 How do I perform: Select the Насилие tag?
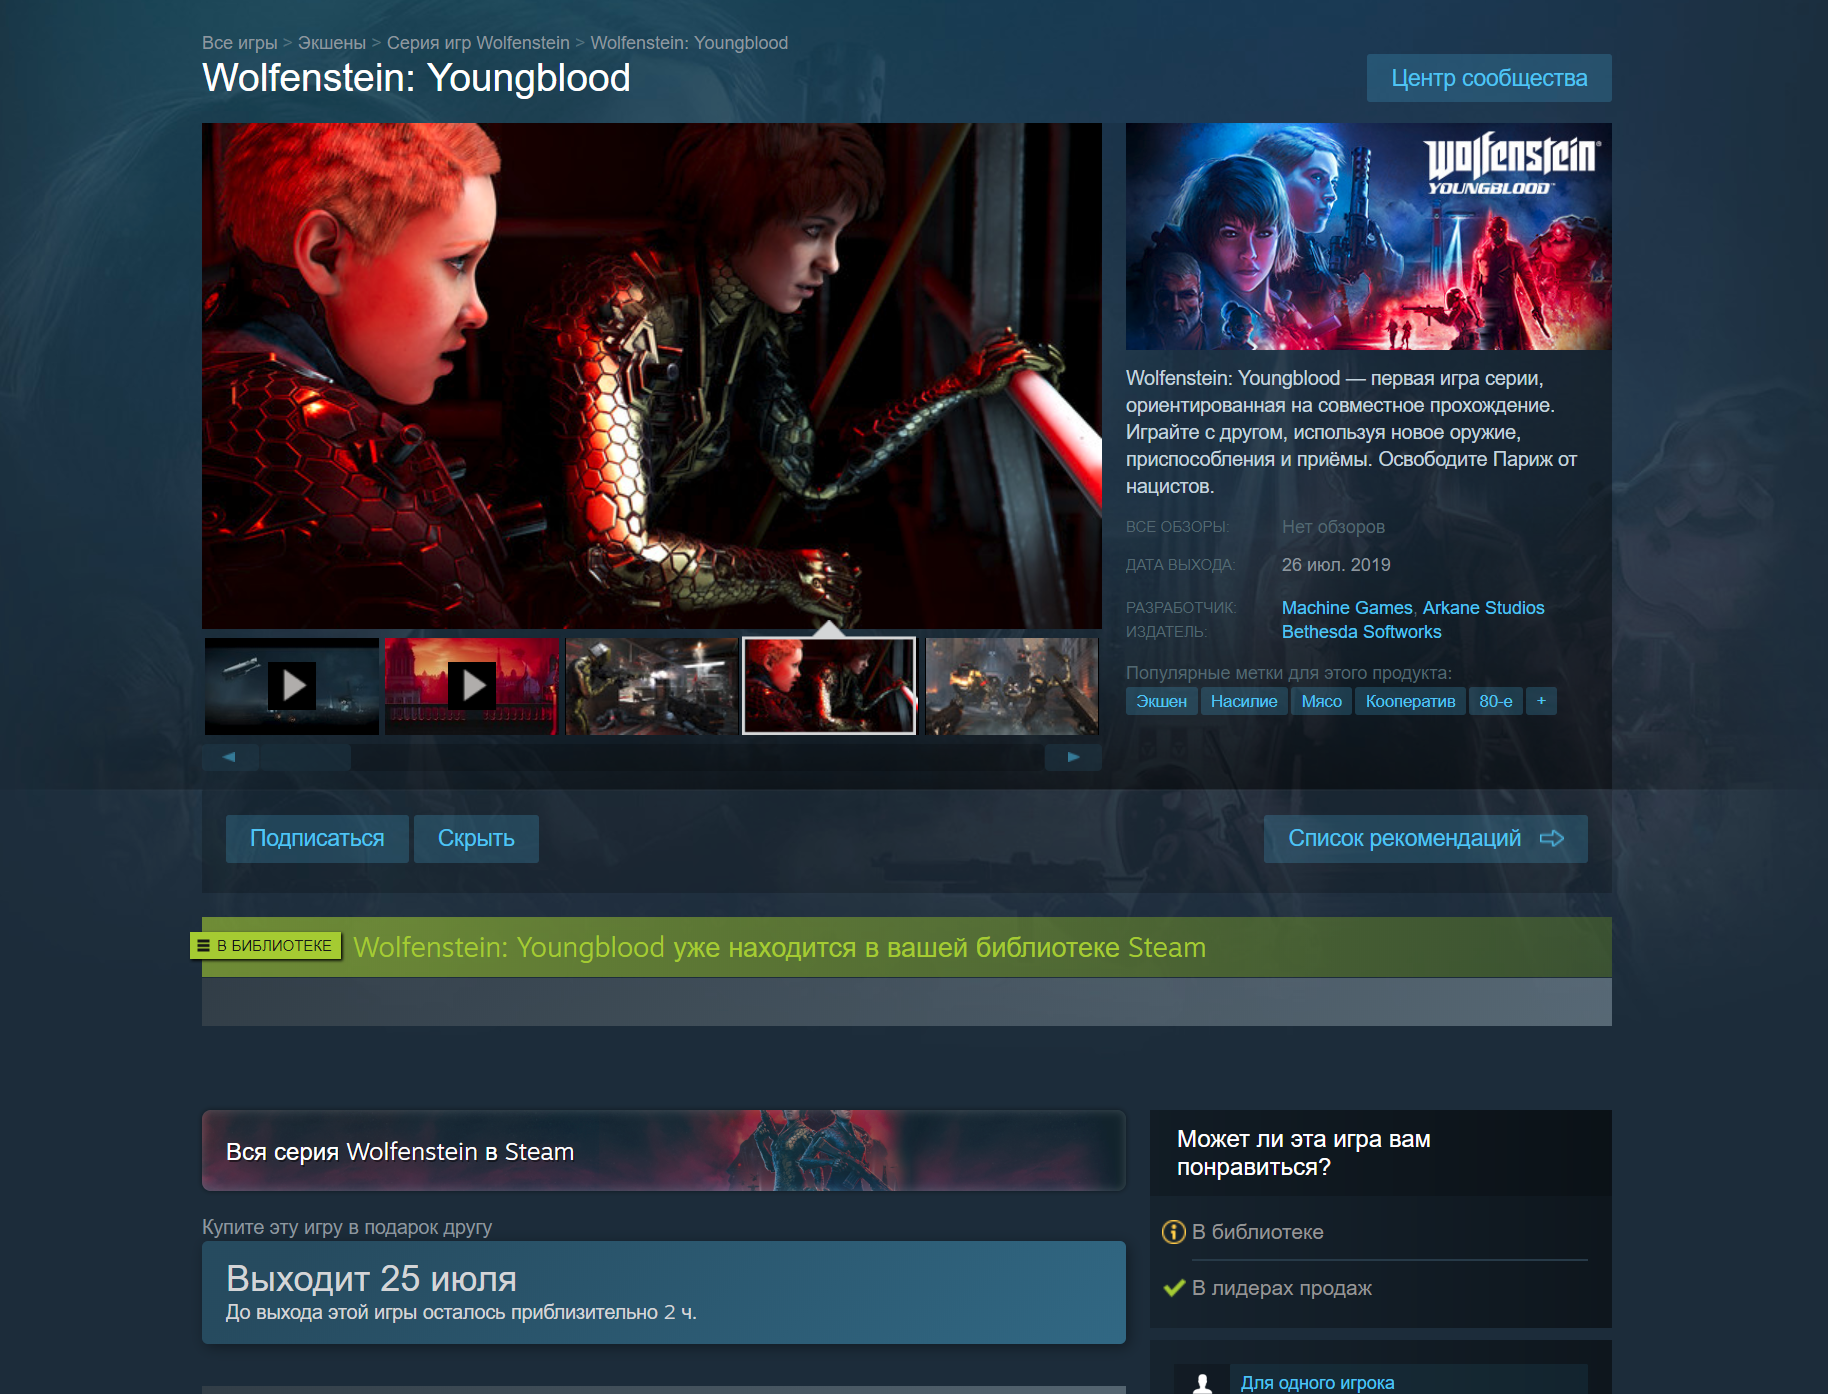click(x=1244, y=701)
